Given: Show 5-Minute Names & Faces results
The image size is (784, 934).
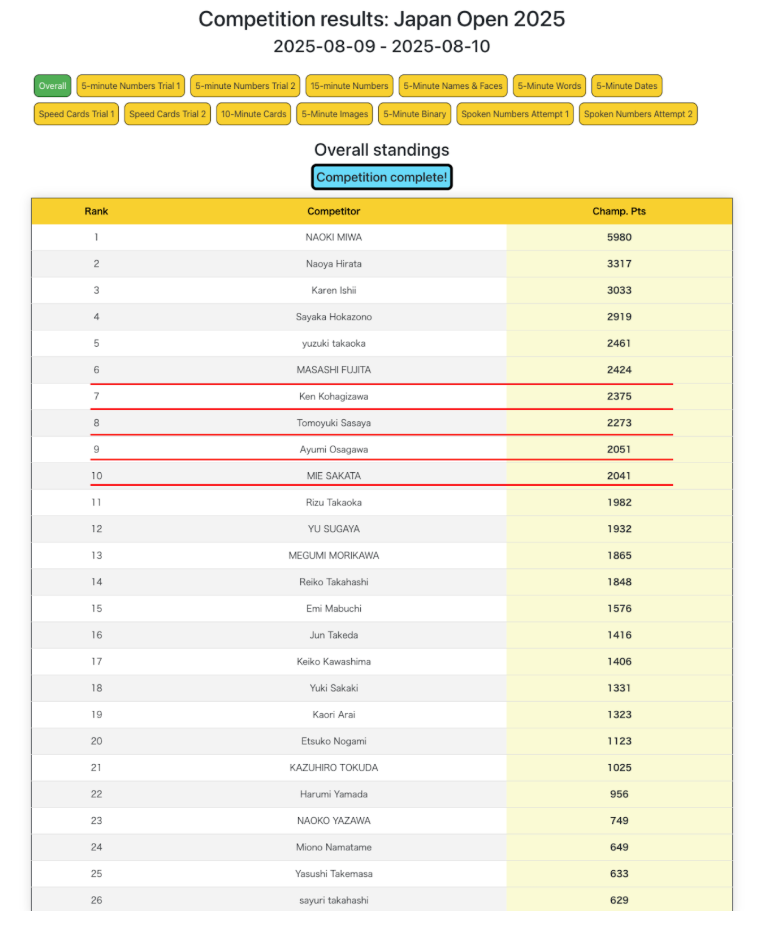Looking at the screenshot, I should [x=453, y=86].
